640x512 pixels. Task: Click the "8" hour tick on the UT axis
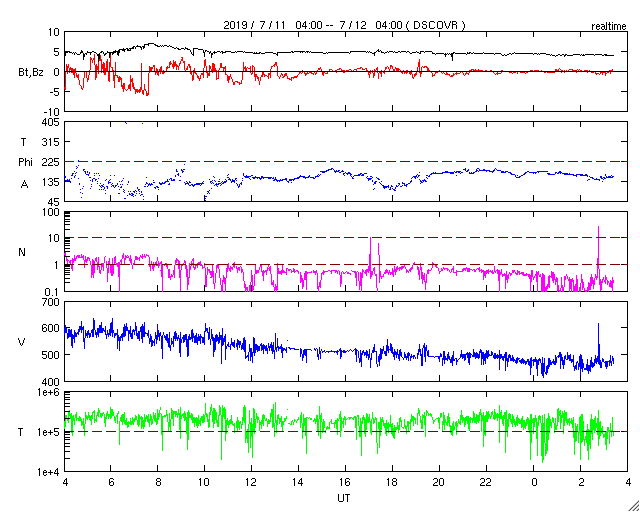(158, 482)
